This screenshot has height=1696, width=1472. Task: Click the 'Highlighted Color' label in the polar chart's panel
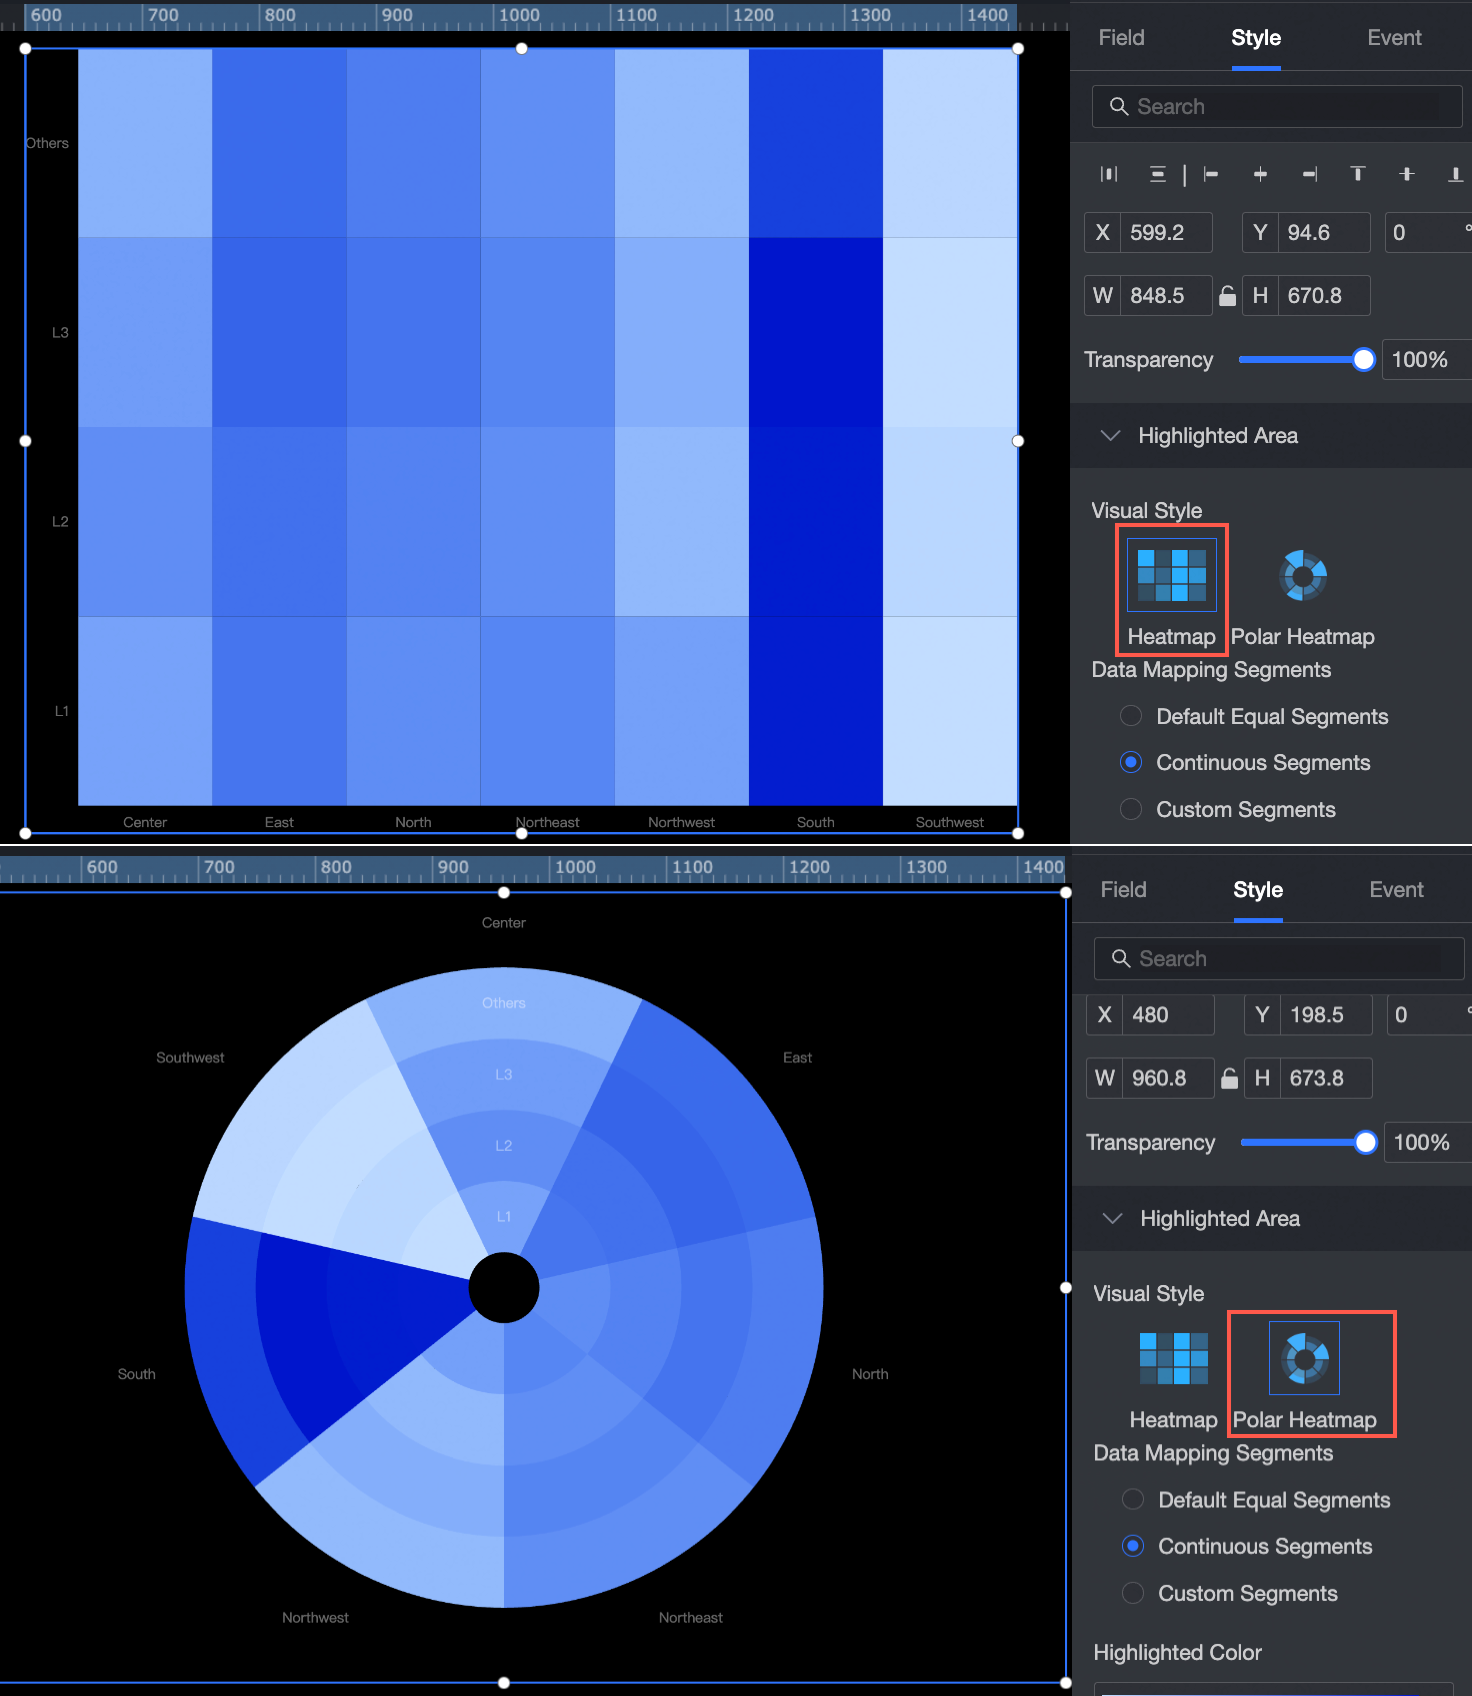[1177, 1653]
